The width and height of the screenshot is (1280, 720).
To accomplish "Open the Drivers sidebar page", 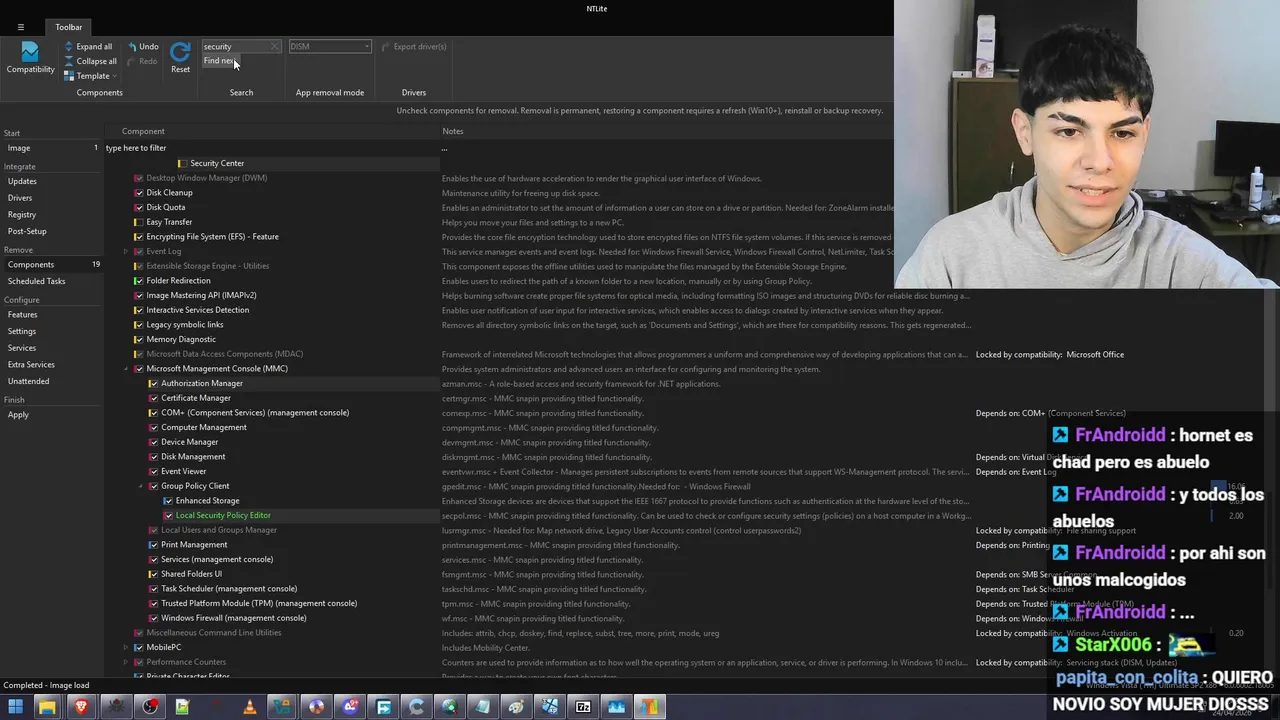I will 20,198.
